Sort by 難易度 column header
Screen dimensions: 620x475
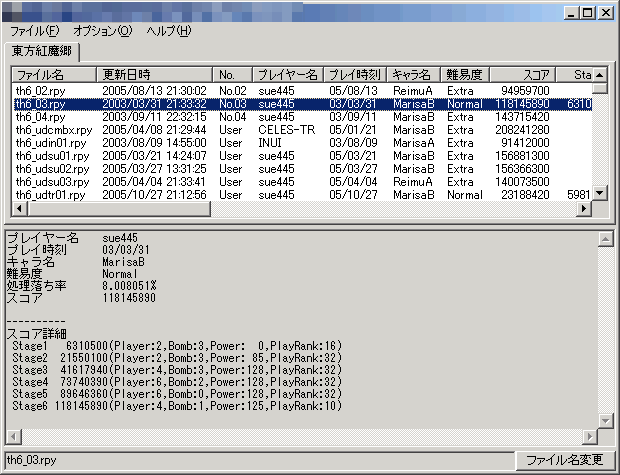[465, 74]
